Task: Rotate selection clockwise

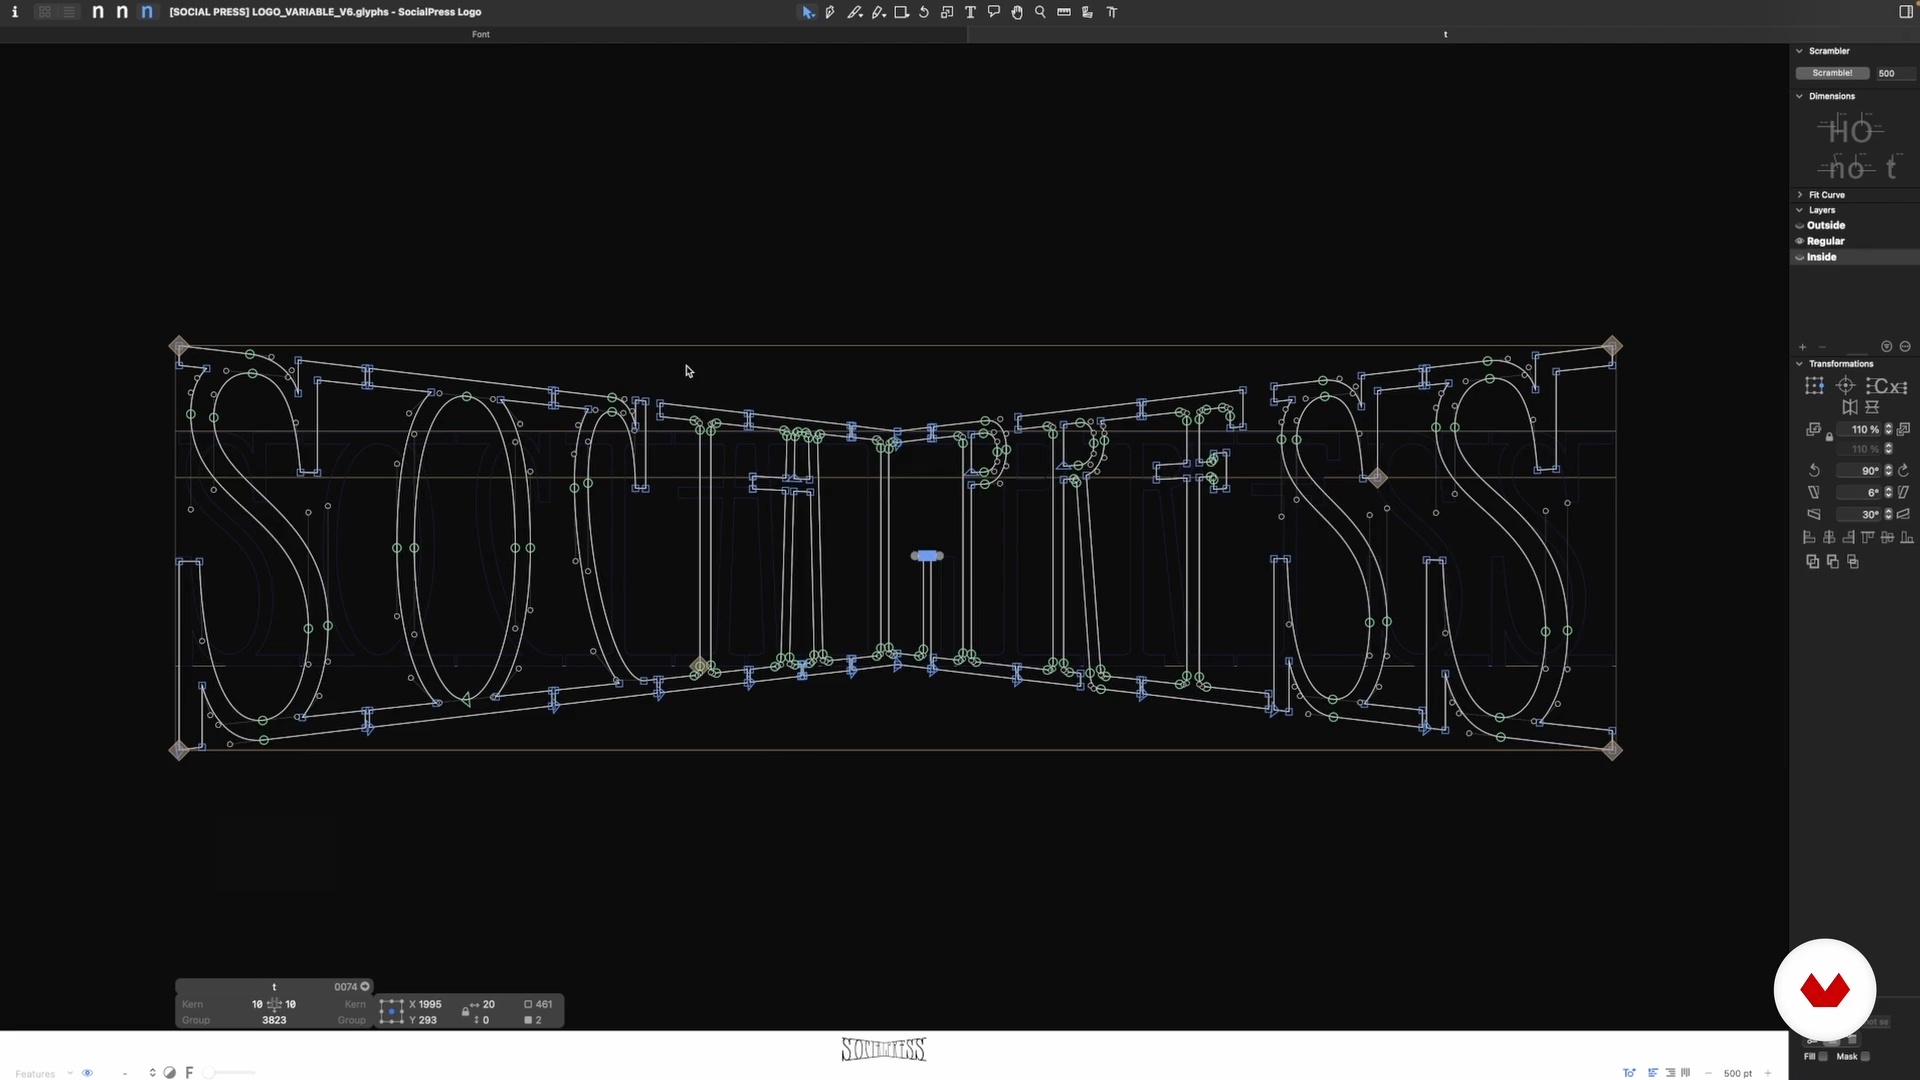Action: point(1904,471)
